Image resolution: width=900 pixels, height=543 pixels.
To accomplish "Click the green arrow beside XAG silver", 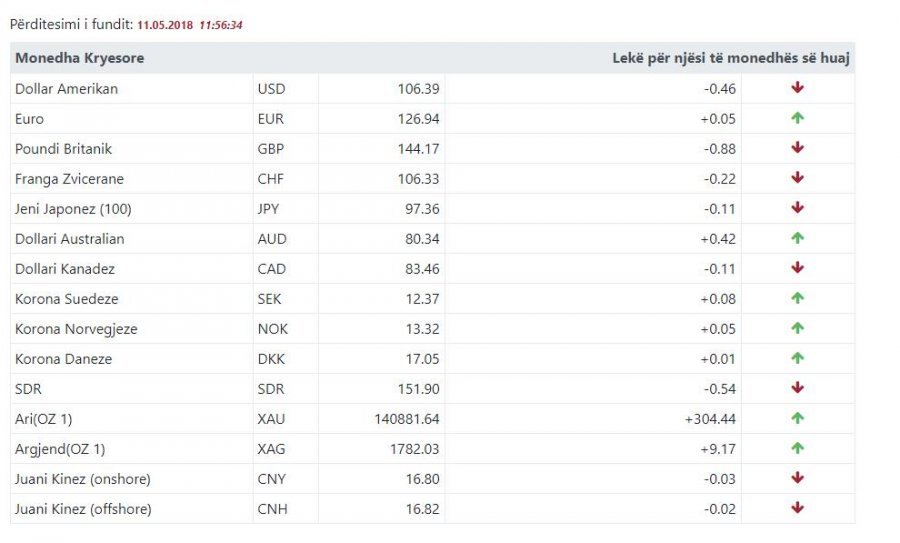I will click(797, 448).
